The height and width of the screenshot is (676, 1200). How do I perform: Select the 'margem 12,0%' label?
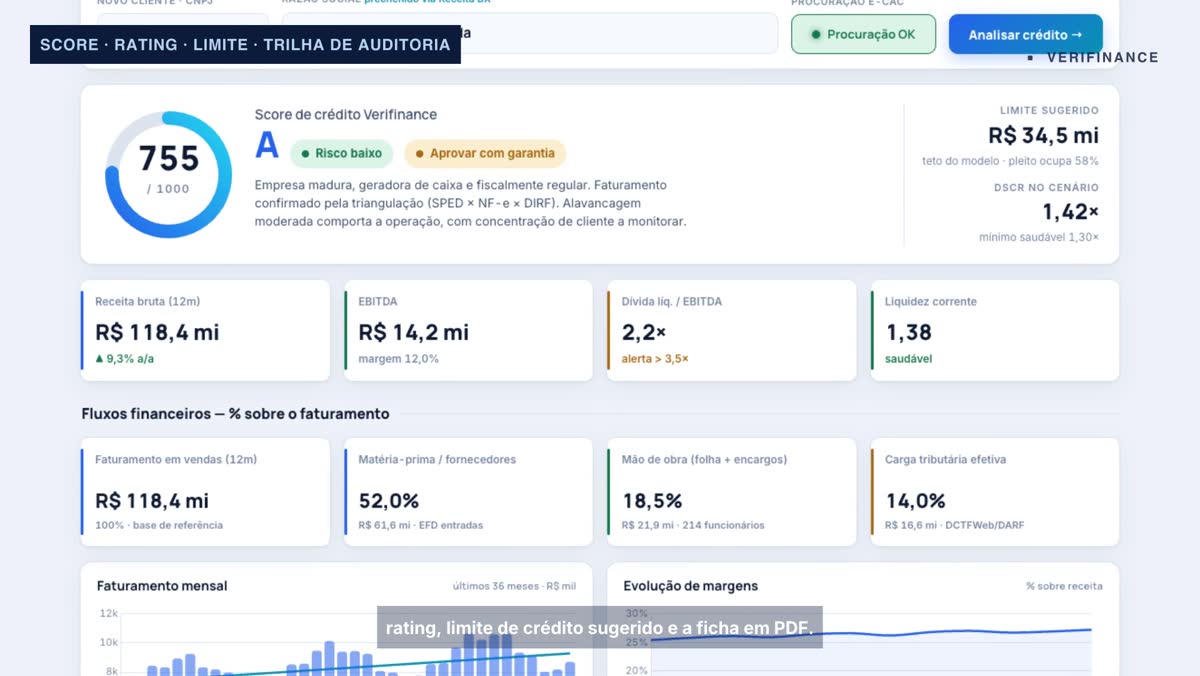pos(398,359)
